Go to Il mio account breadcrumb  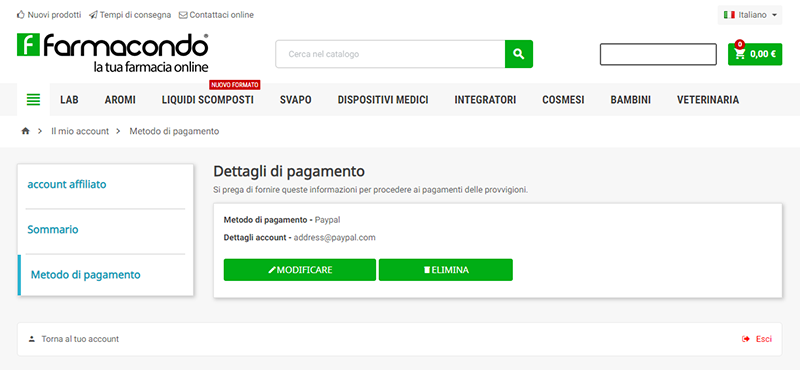tap(80, 131)
